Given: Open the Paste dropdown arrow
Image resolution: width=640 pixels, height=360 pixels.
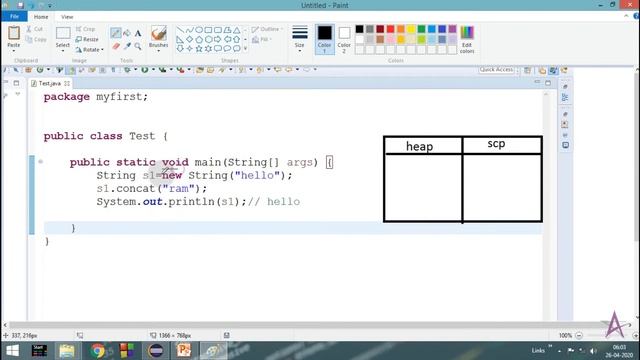Looking at the screenshot, I should coord(13,51).
